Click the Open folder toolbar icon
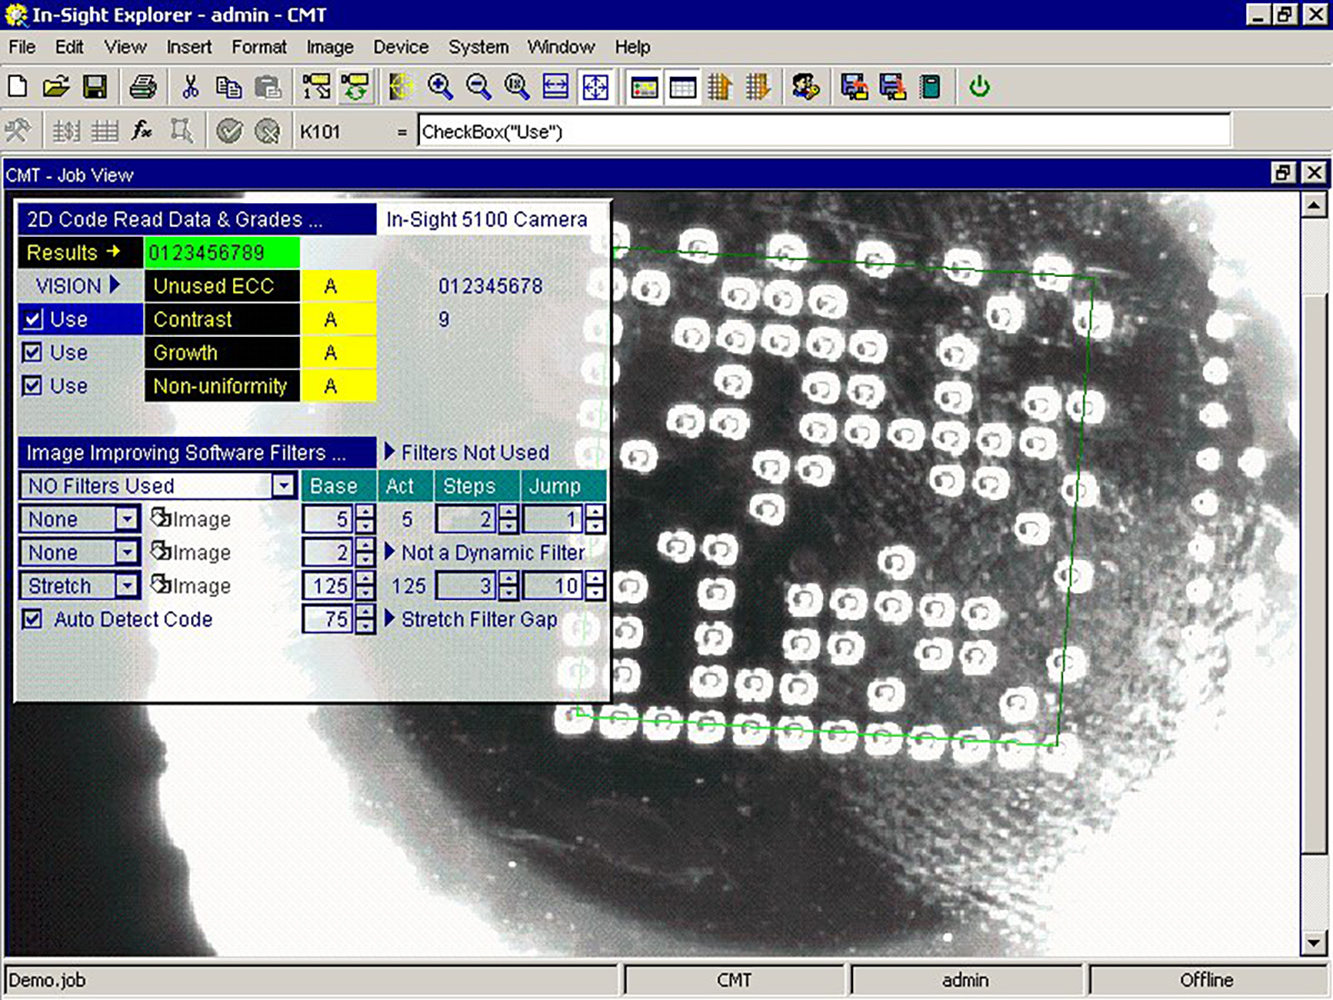This screenshot has height=1000, width=1333. [56, 87]
